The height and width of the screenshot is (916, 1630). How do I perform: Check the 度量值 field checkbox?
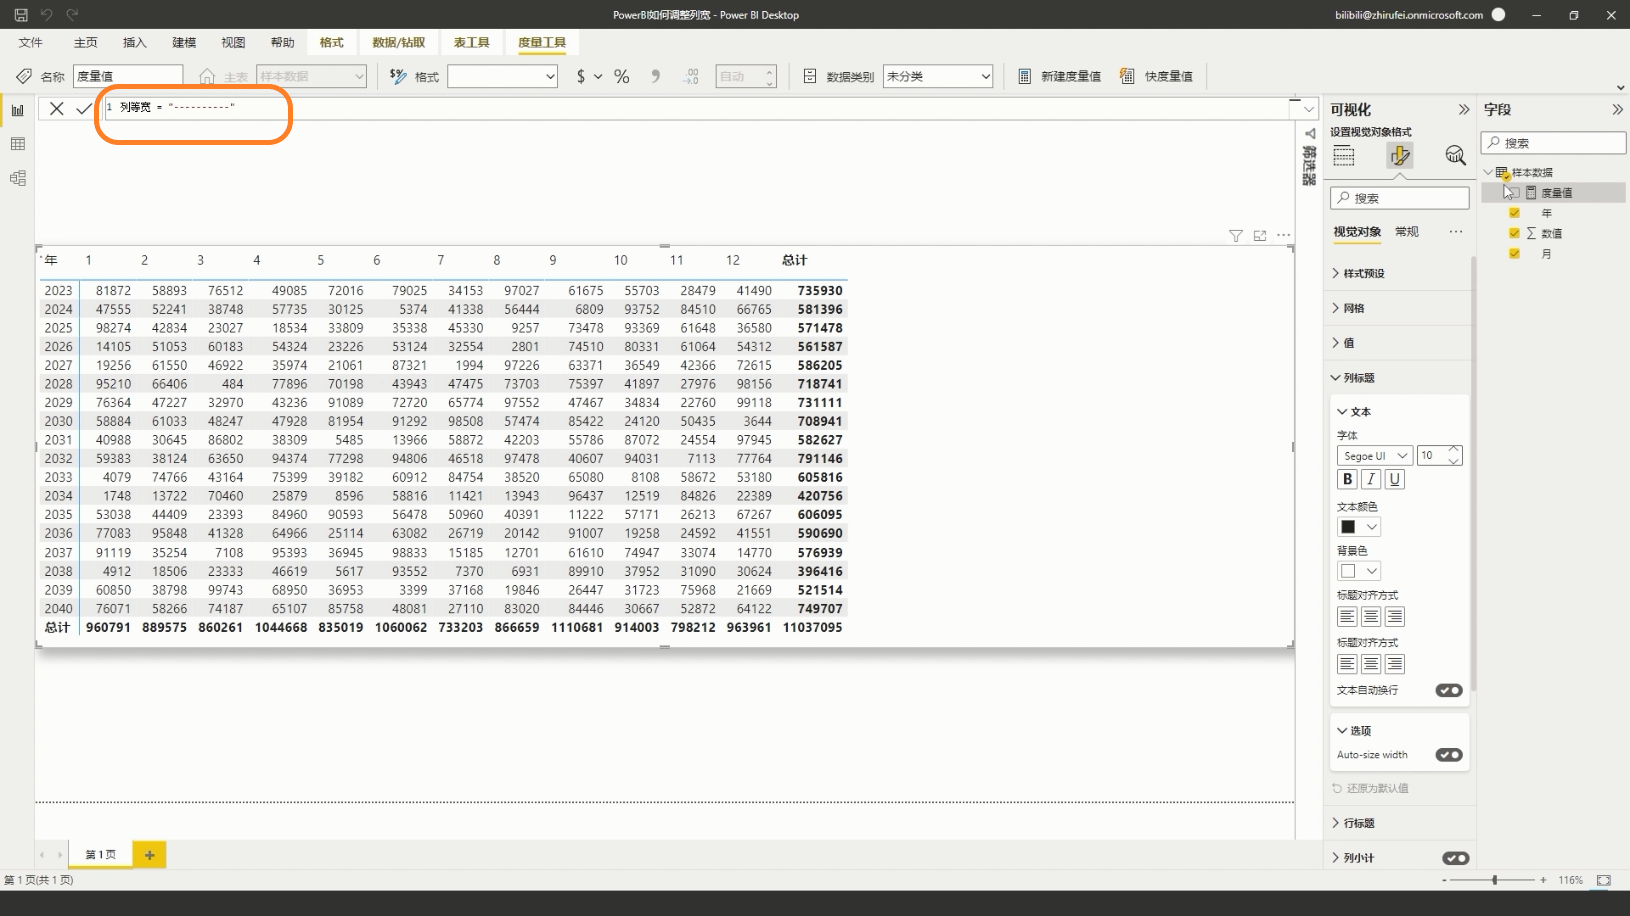pyautogui.click(x=1513, y=192)
